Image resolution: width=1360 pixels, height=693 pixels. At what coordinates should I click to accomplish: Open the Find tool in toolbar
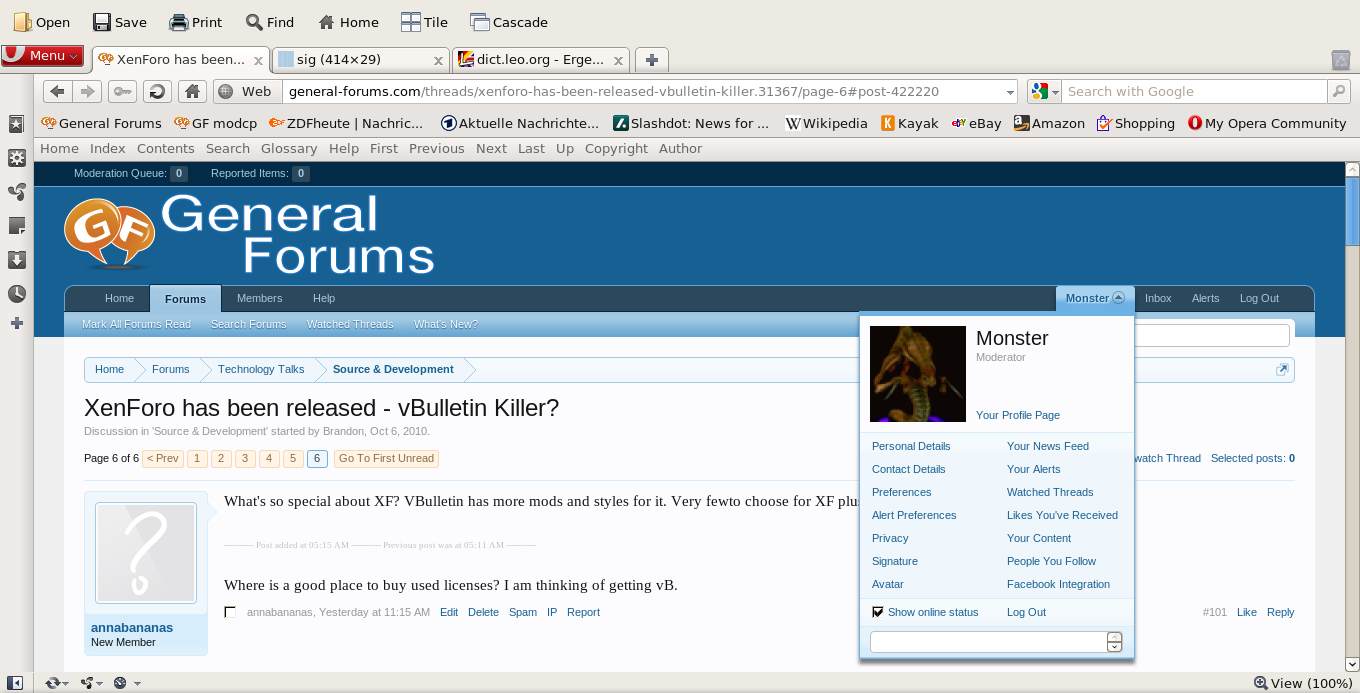[270, 22]
